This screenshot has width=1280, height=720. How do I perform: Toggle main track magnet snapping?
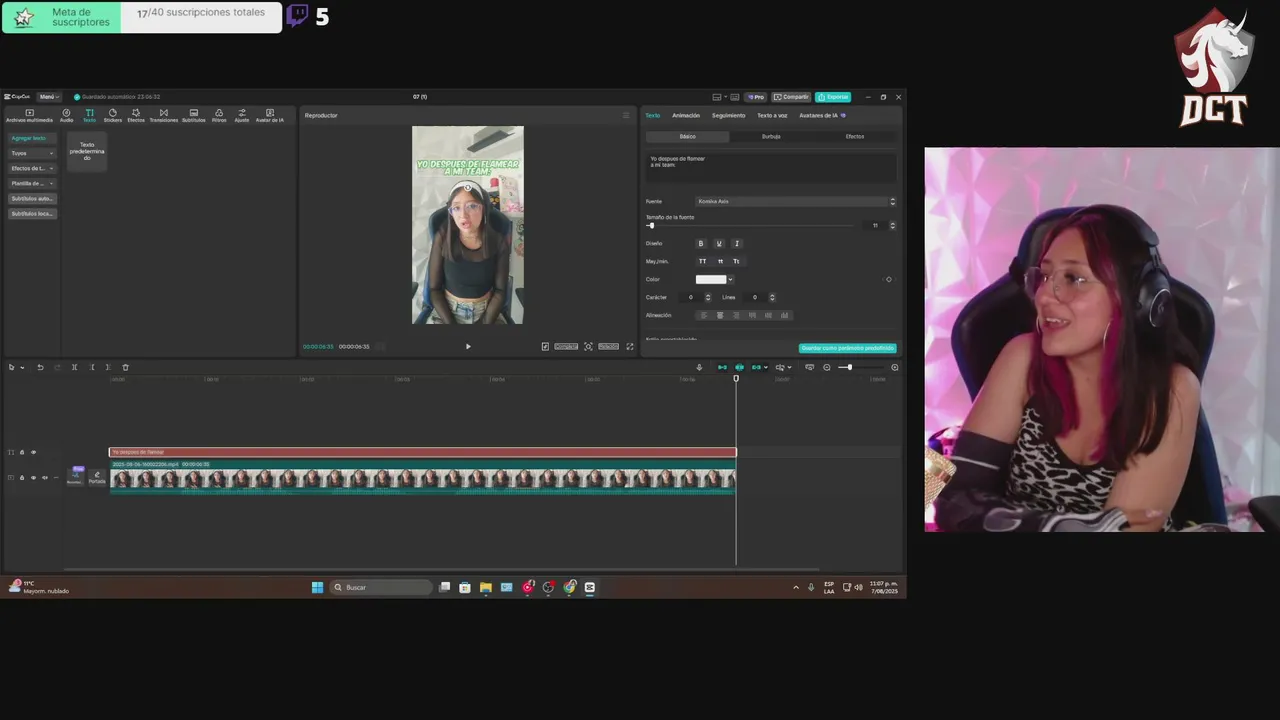[x=722, y=367]
